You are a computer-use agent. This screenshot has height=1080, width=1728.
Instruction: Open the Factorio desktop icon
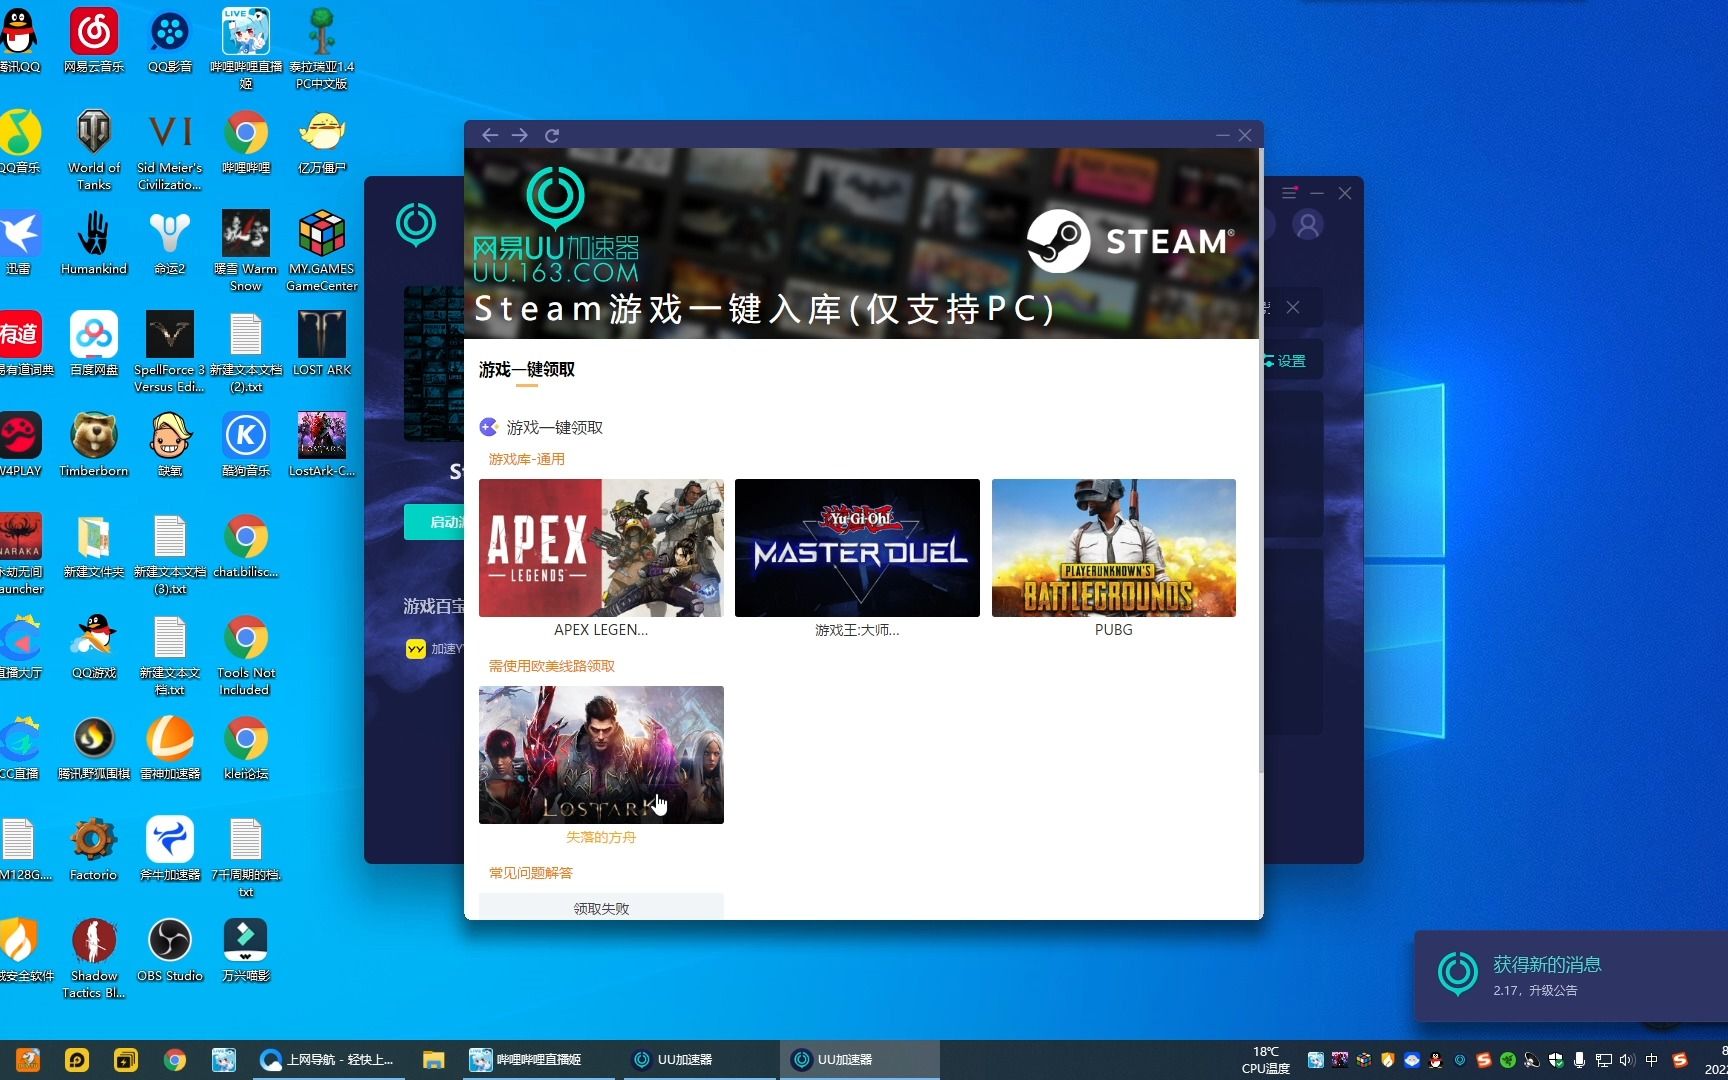pos(94,850)
